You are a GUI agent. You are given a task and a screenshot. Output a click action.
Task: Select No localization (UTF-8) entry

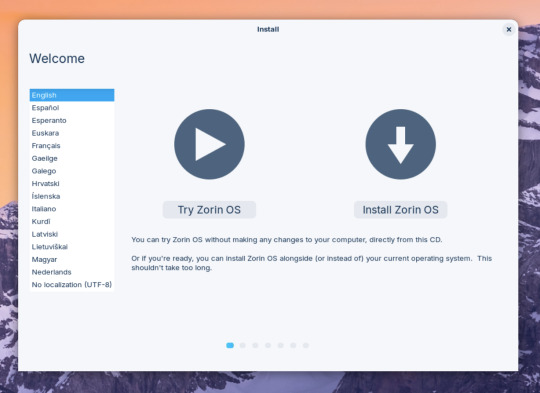pos(72,285)
